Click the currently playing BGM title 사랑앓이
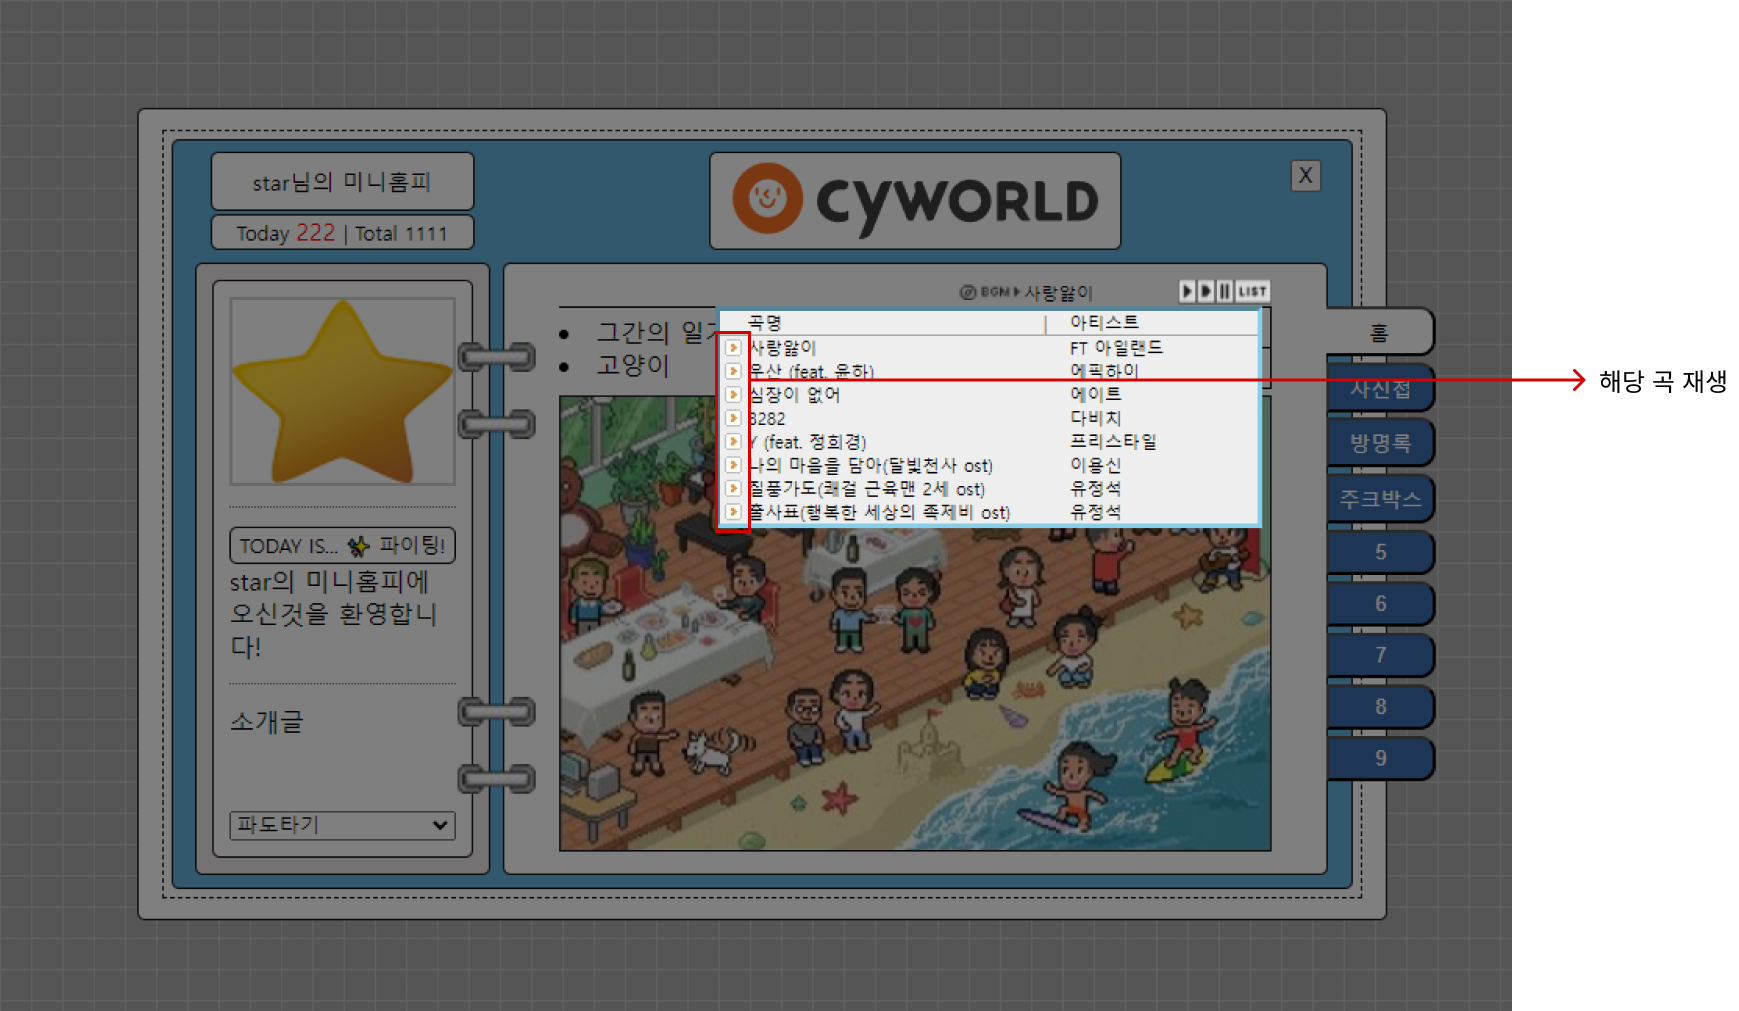This screenshot has height=1011, width=1739. coord(1058,292)
